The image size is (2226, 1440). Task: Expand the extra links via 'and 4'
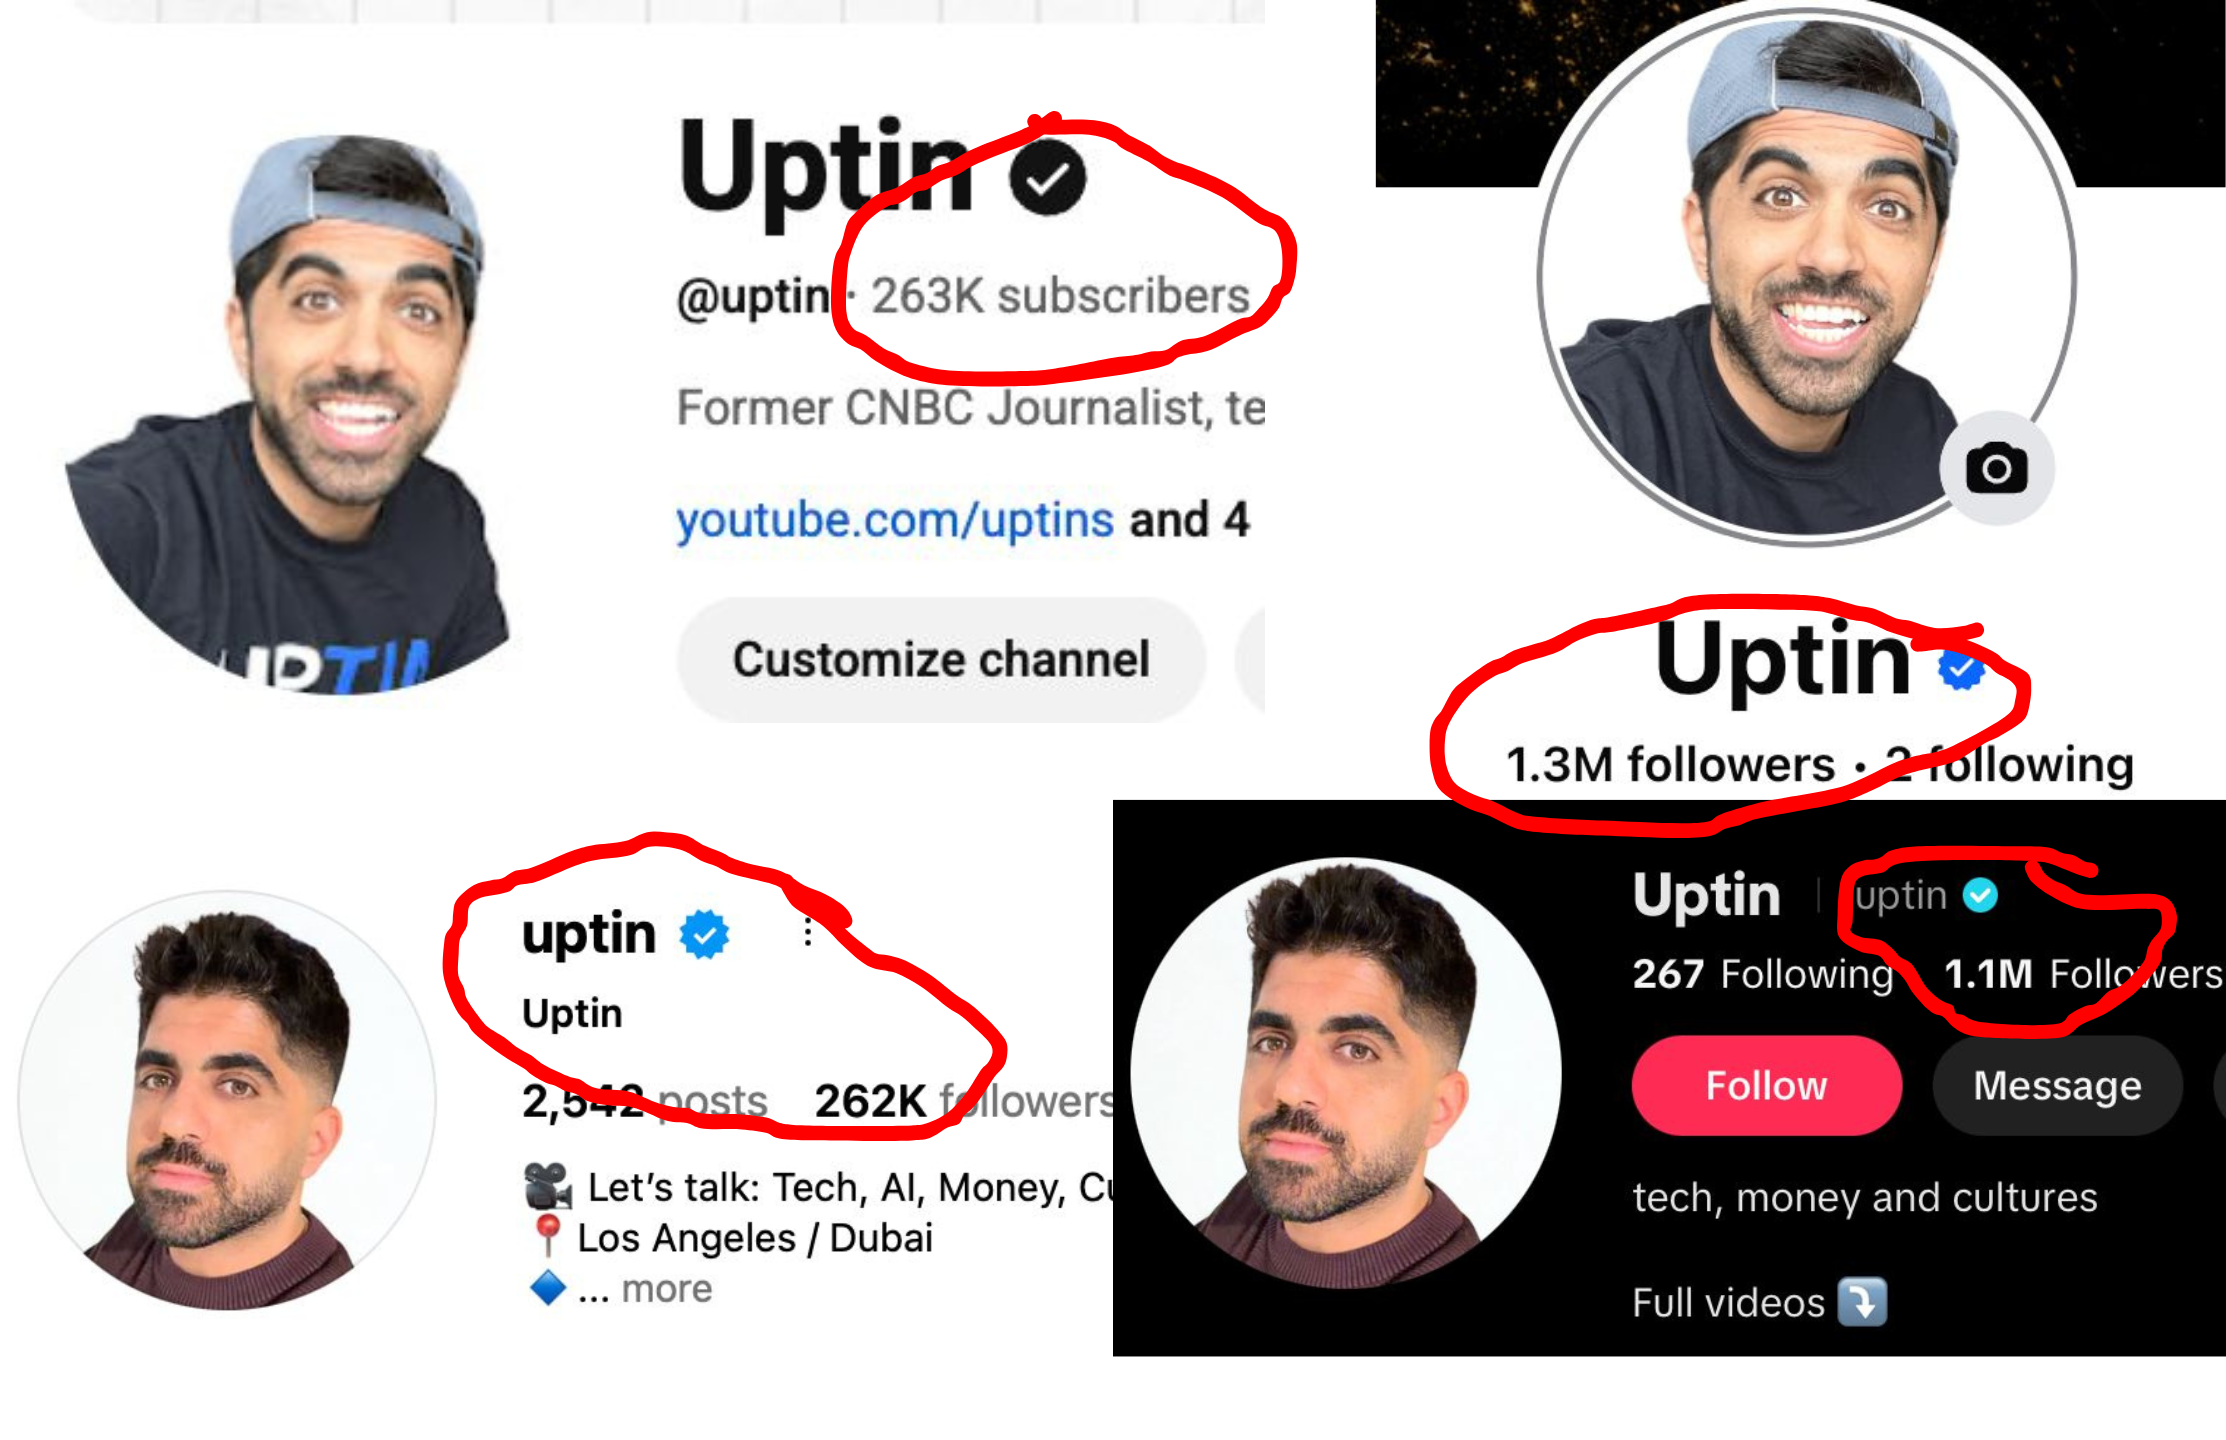tap(1189, 520)
